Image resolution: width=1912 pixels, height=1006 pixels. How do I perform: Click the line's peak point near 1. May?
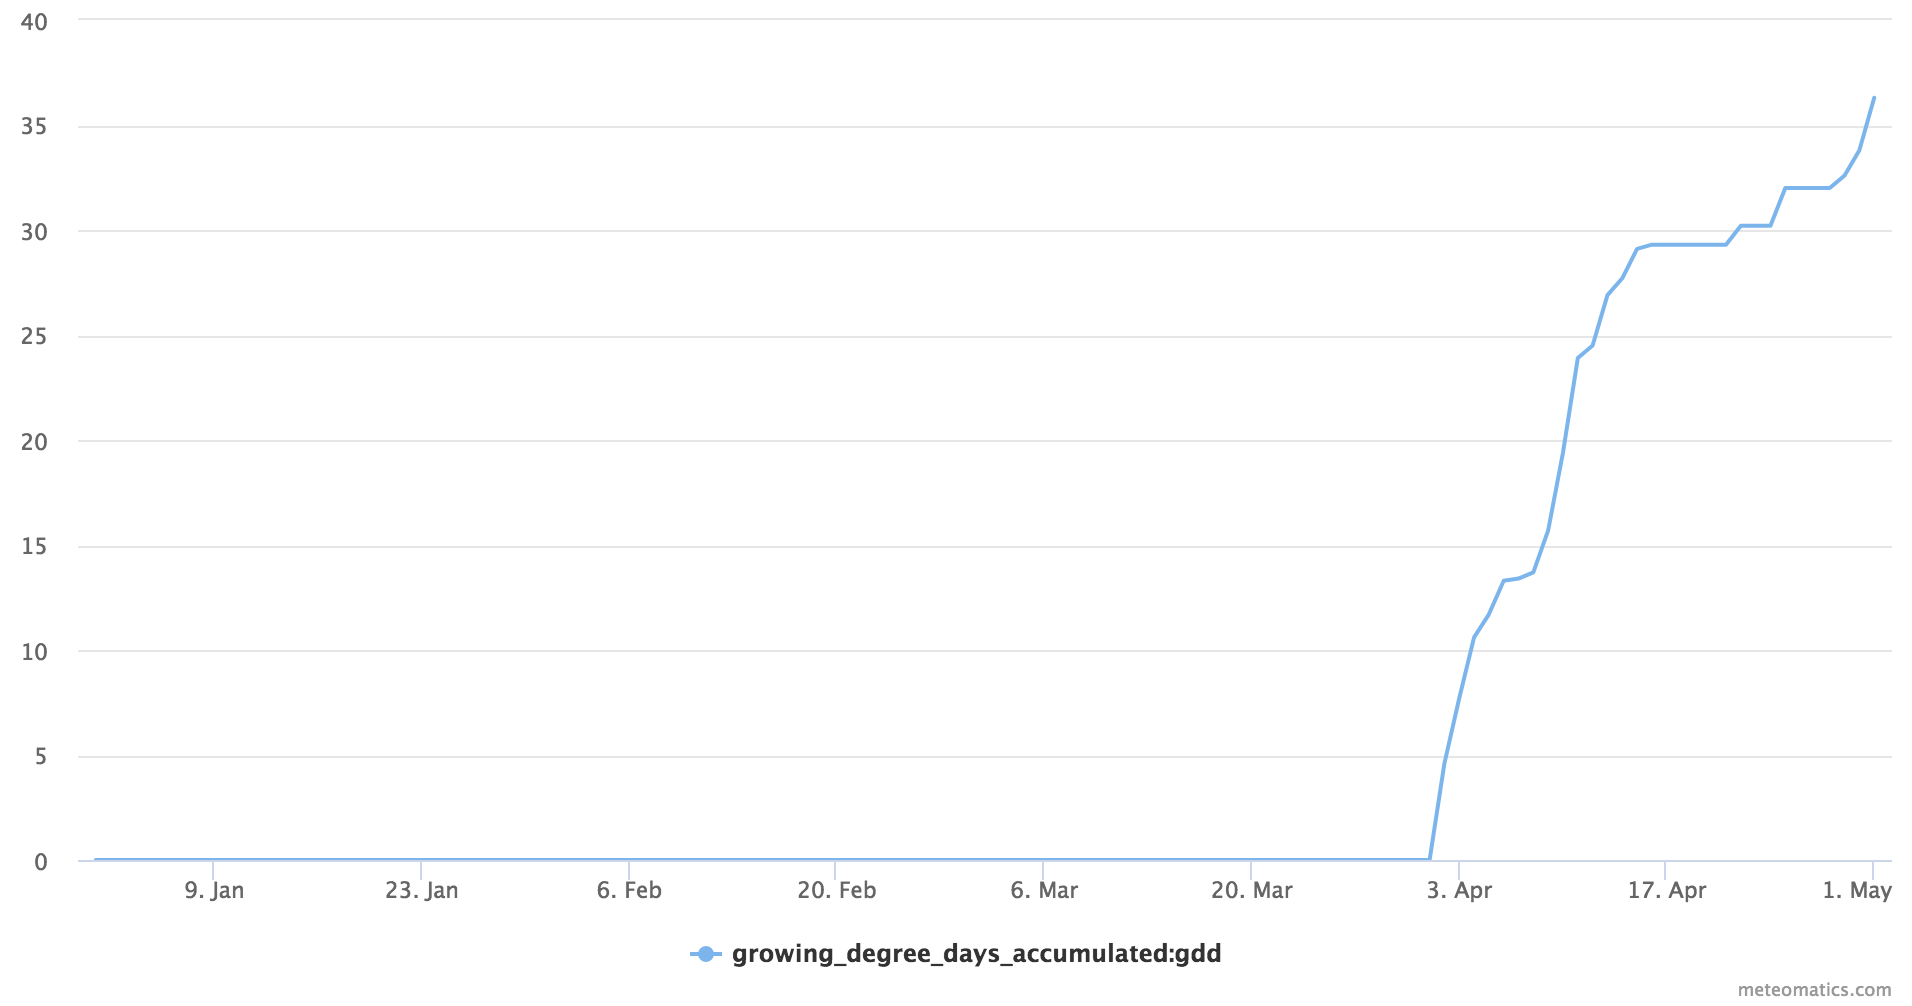(1874, 98)
